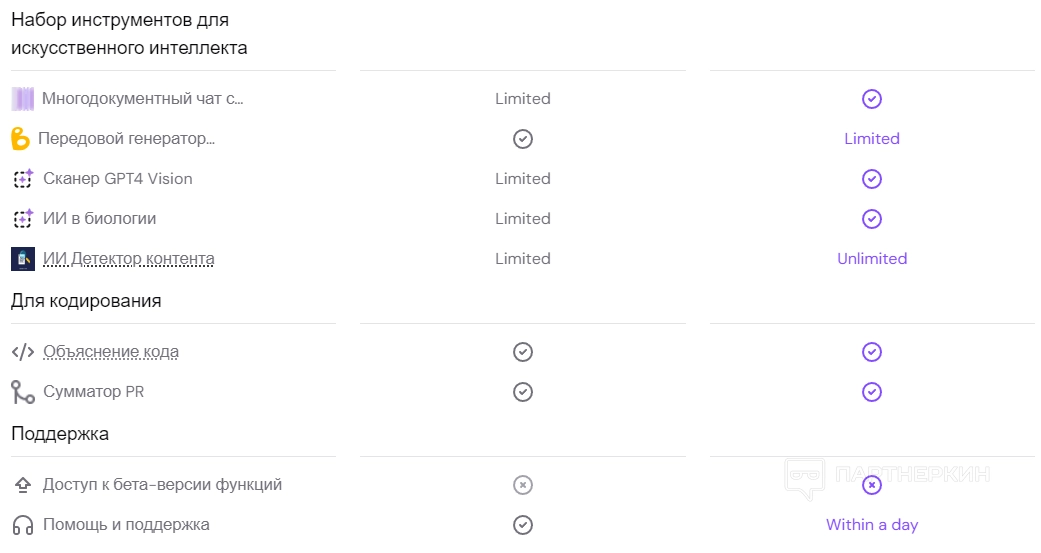Click the code explanation brackets icon
This screenshot has width=1041, height=553.
pos(23,352)
